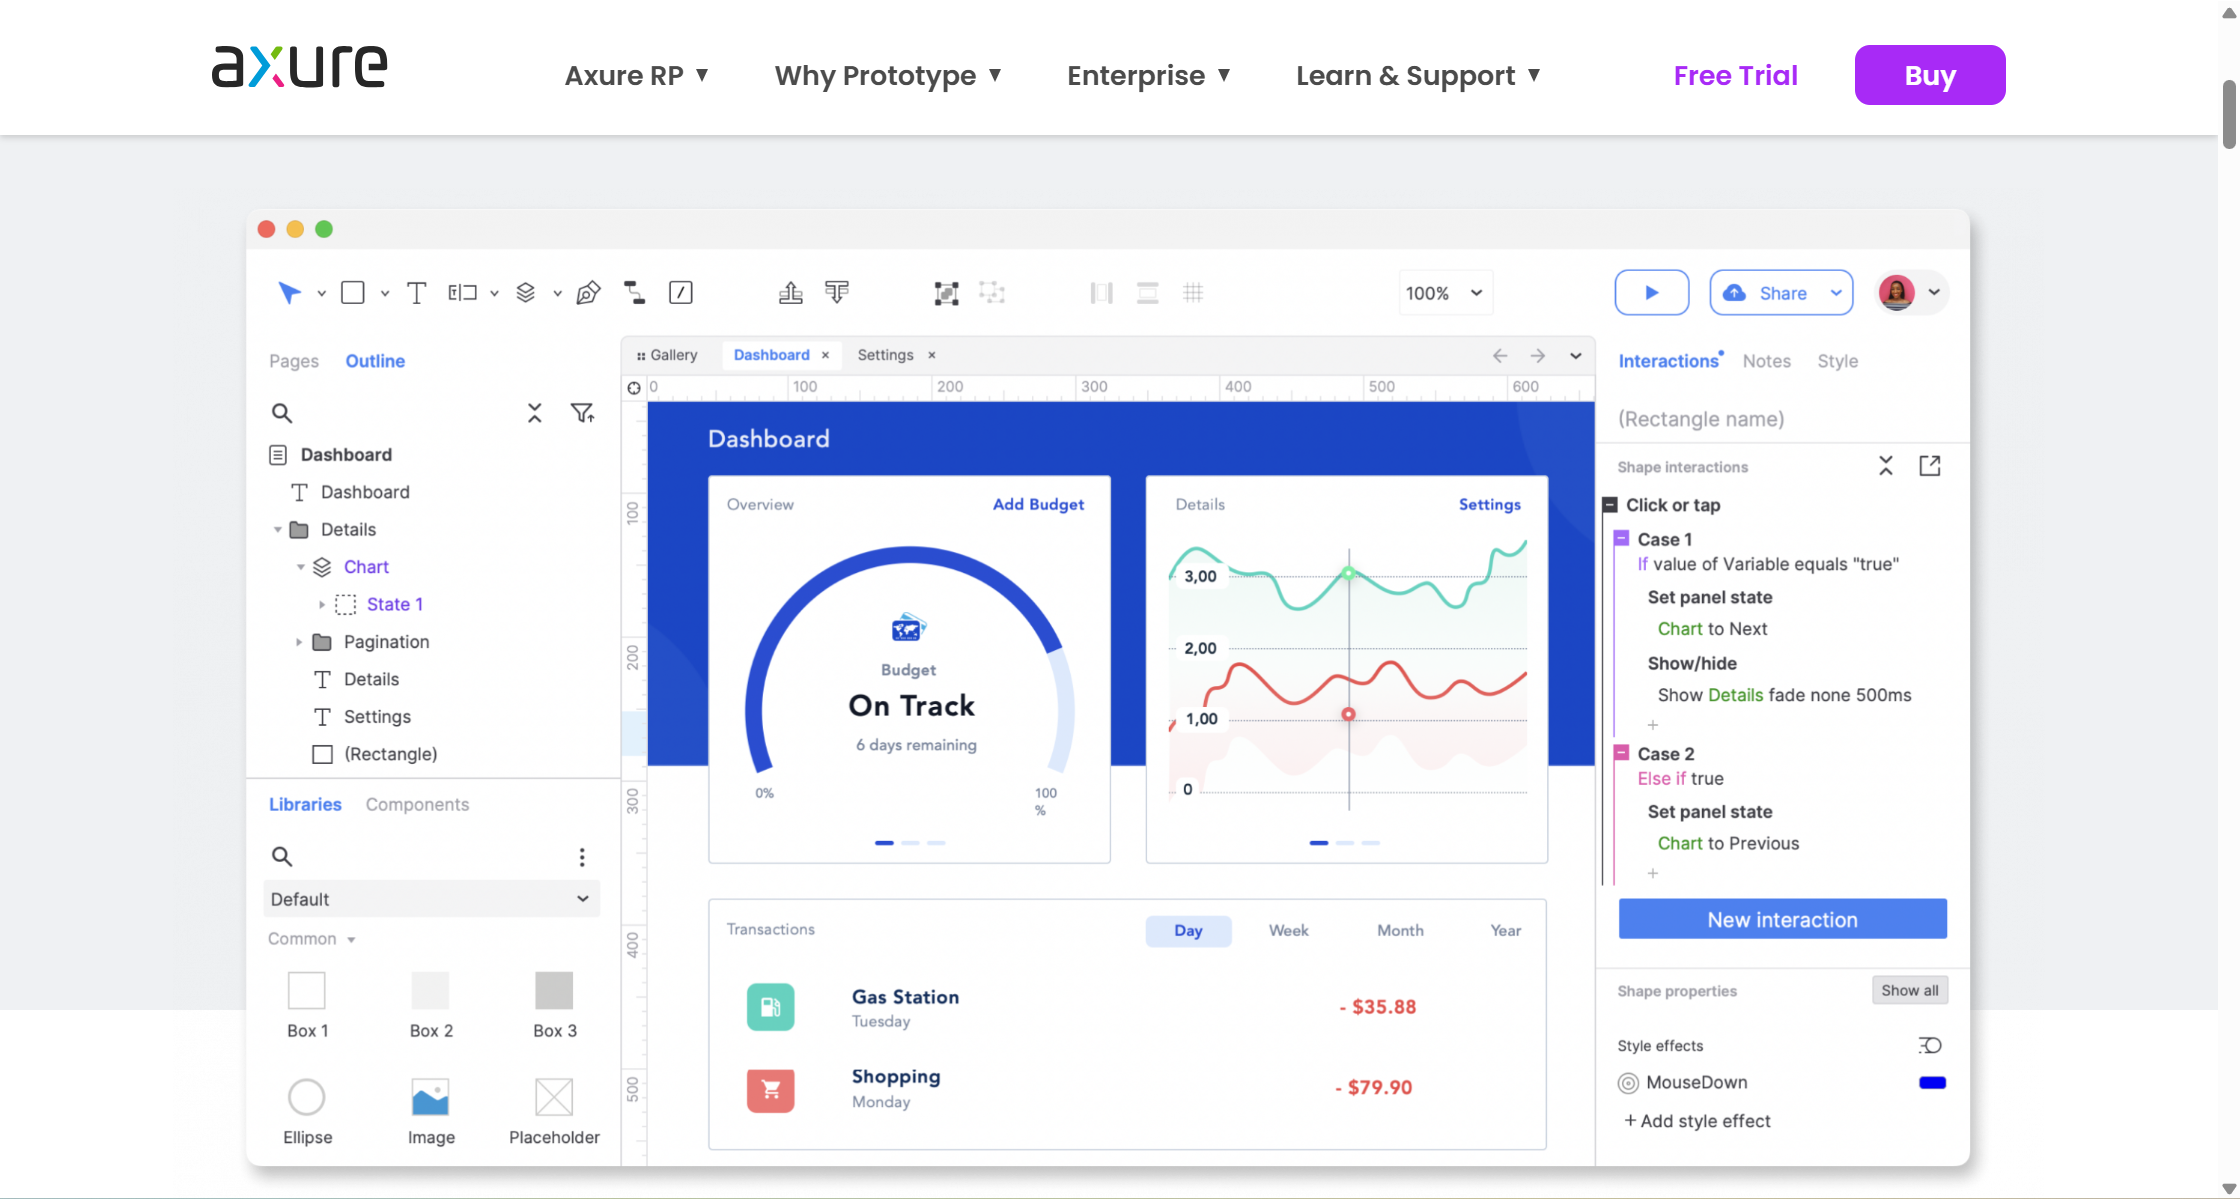Click the group widgets icon
Viewport: 2240px width, 1199px height.
tap(946, 293)
